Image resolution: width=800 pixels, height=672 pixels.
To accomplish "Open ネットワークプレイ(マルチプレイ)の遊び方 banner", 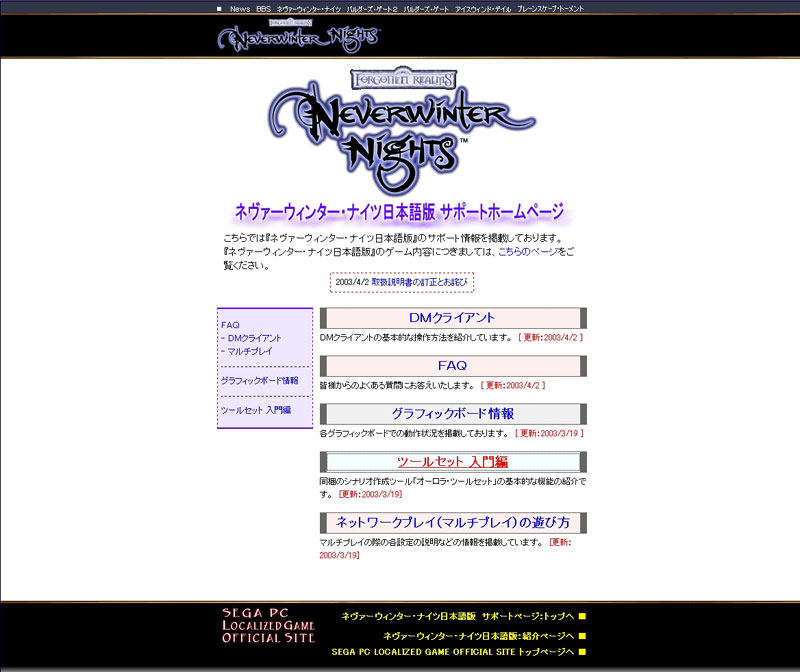I will coord(453,522).
